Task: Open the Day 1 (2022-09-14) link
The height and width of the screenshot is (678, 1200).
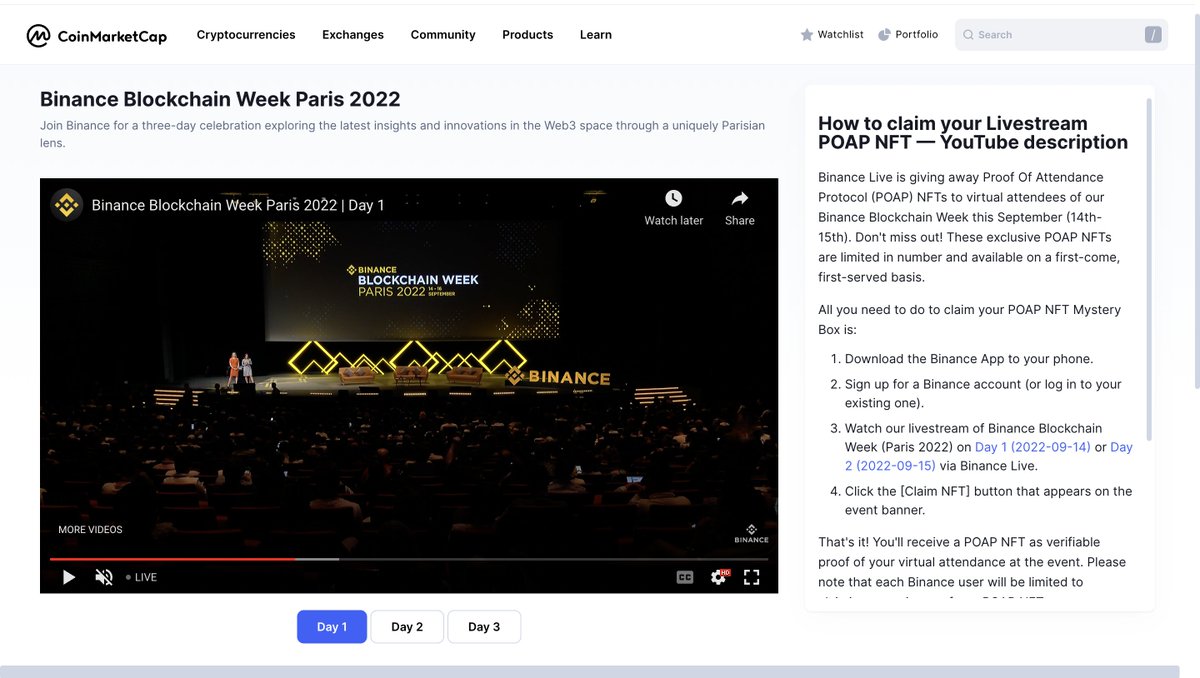Action: (x=1033, y=447)
